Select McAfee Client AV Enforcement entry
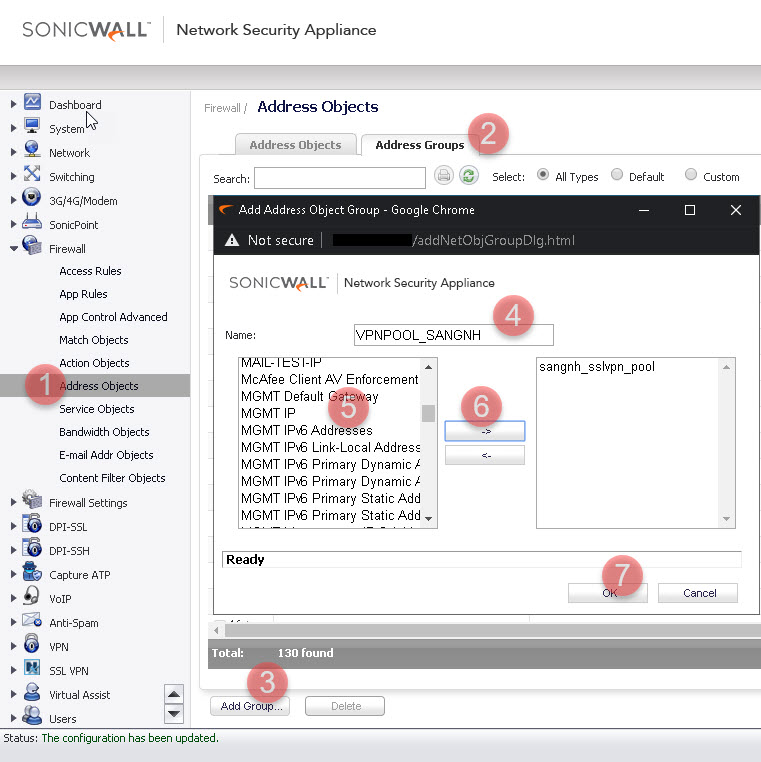The height and width of the screenshot is (762, 761). (329, 379)
